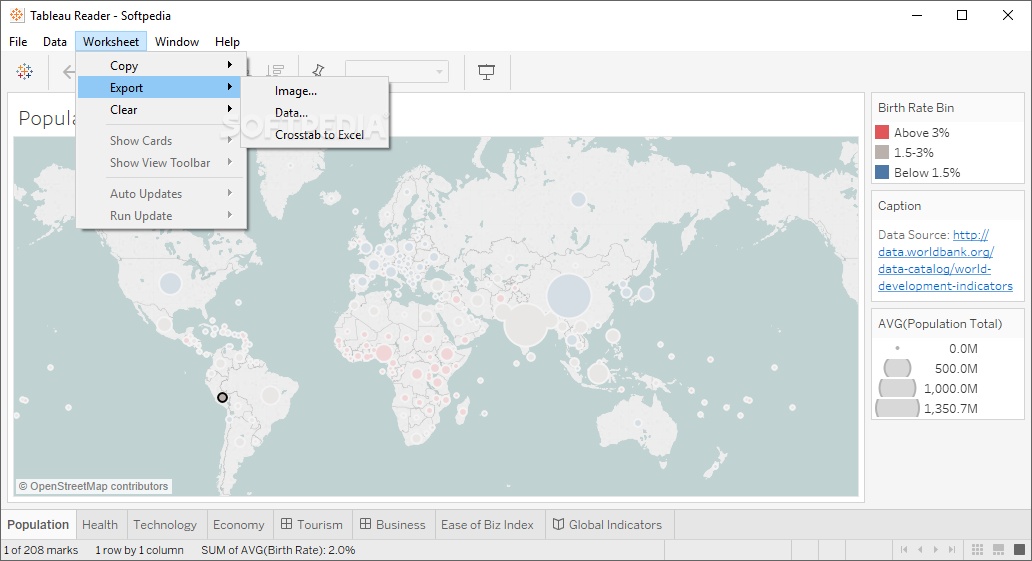Open the Window menu

click(x=176, y=41)
